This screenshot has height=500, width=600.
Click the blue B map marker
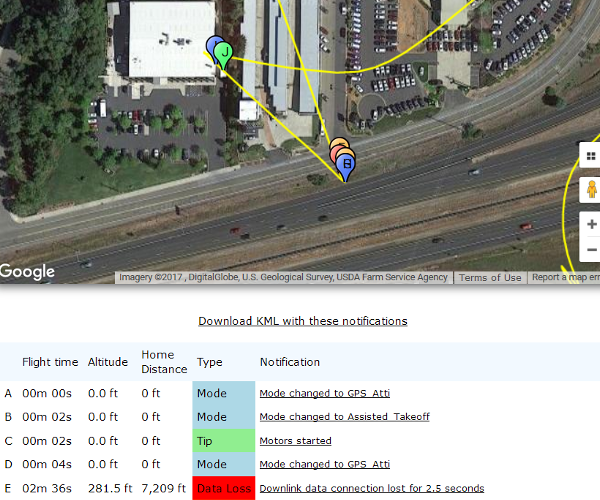pos(346,166)
